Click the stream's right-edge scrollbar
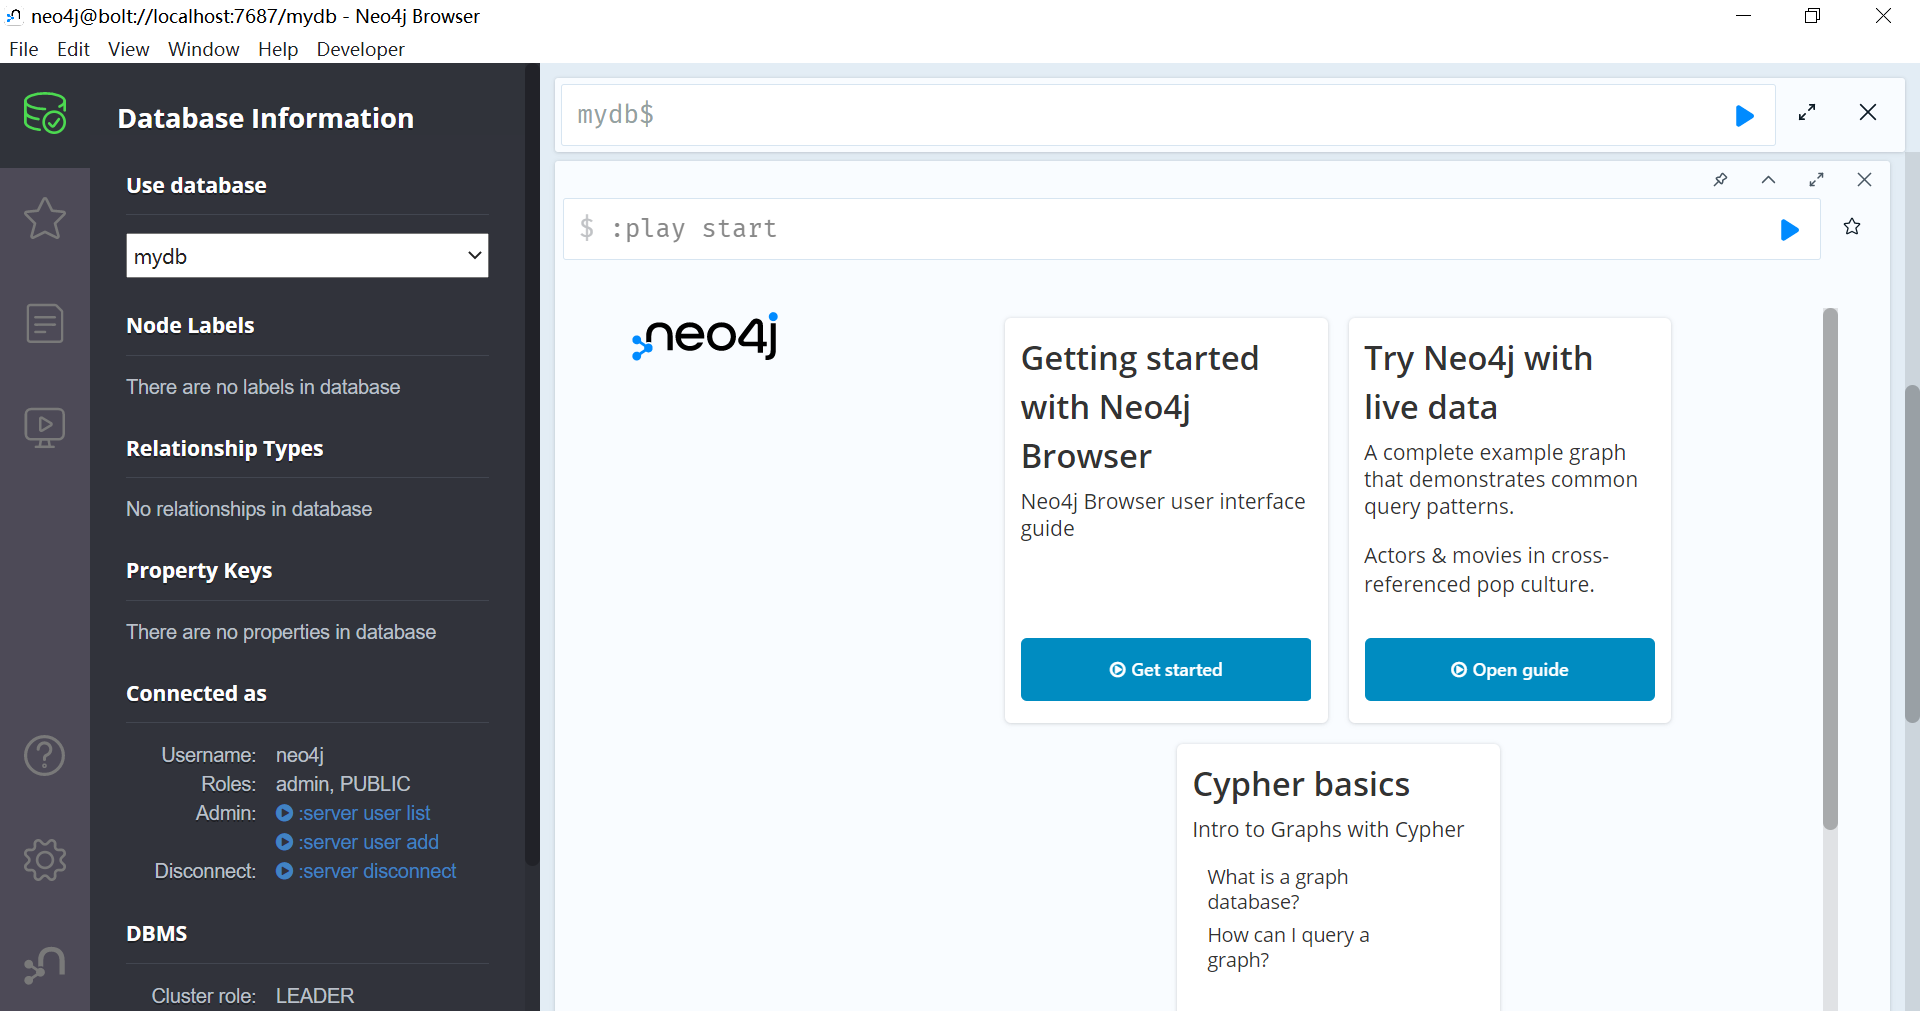This screenshot has height=1011, width=1920. 1912,553
